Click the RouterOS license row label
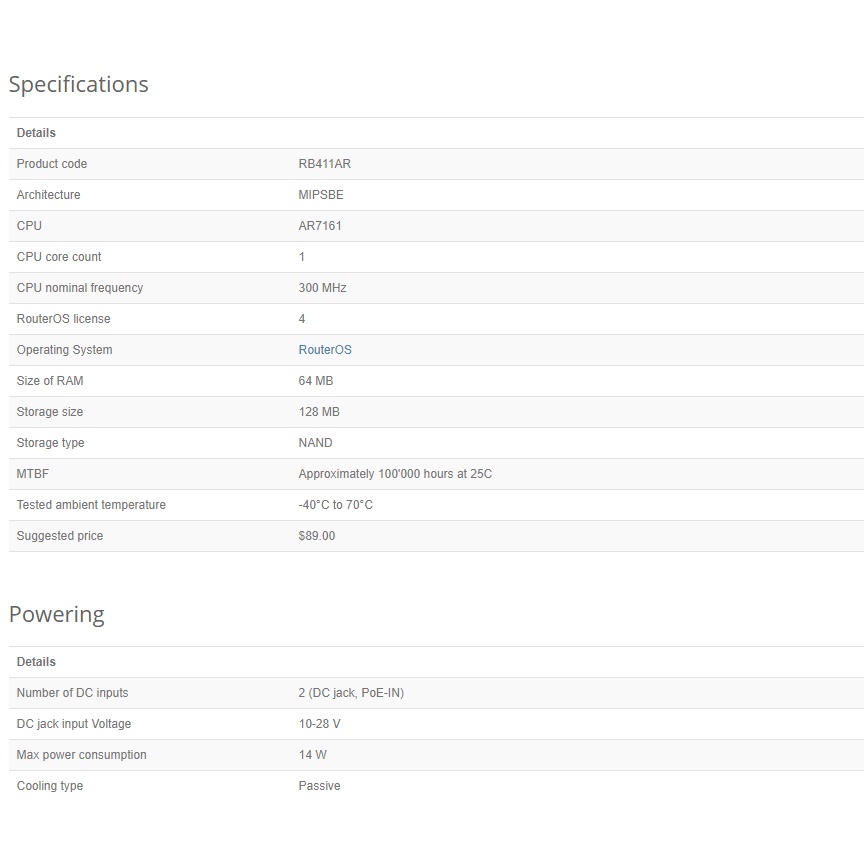 pyautogui.click(x=63, y=319)
